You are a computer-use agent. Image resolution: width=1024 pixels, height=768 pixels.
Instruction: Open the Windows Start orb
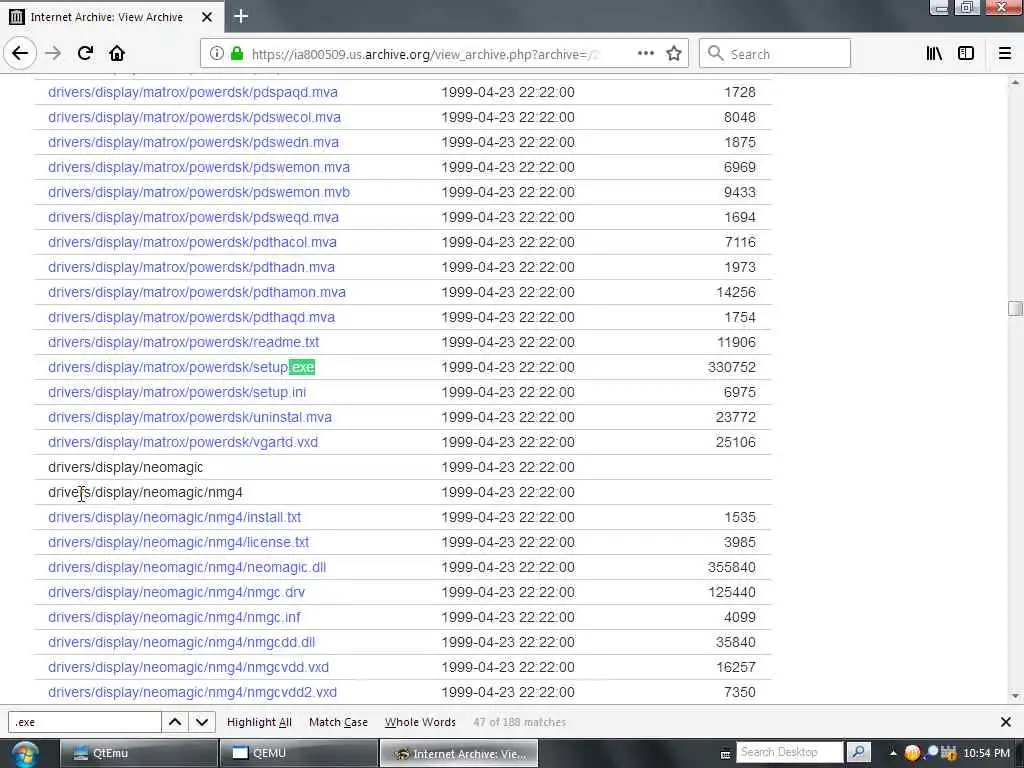[24, 754]
